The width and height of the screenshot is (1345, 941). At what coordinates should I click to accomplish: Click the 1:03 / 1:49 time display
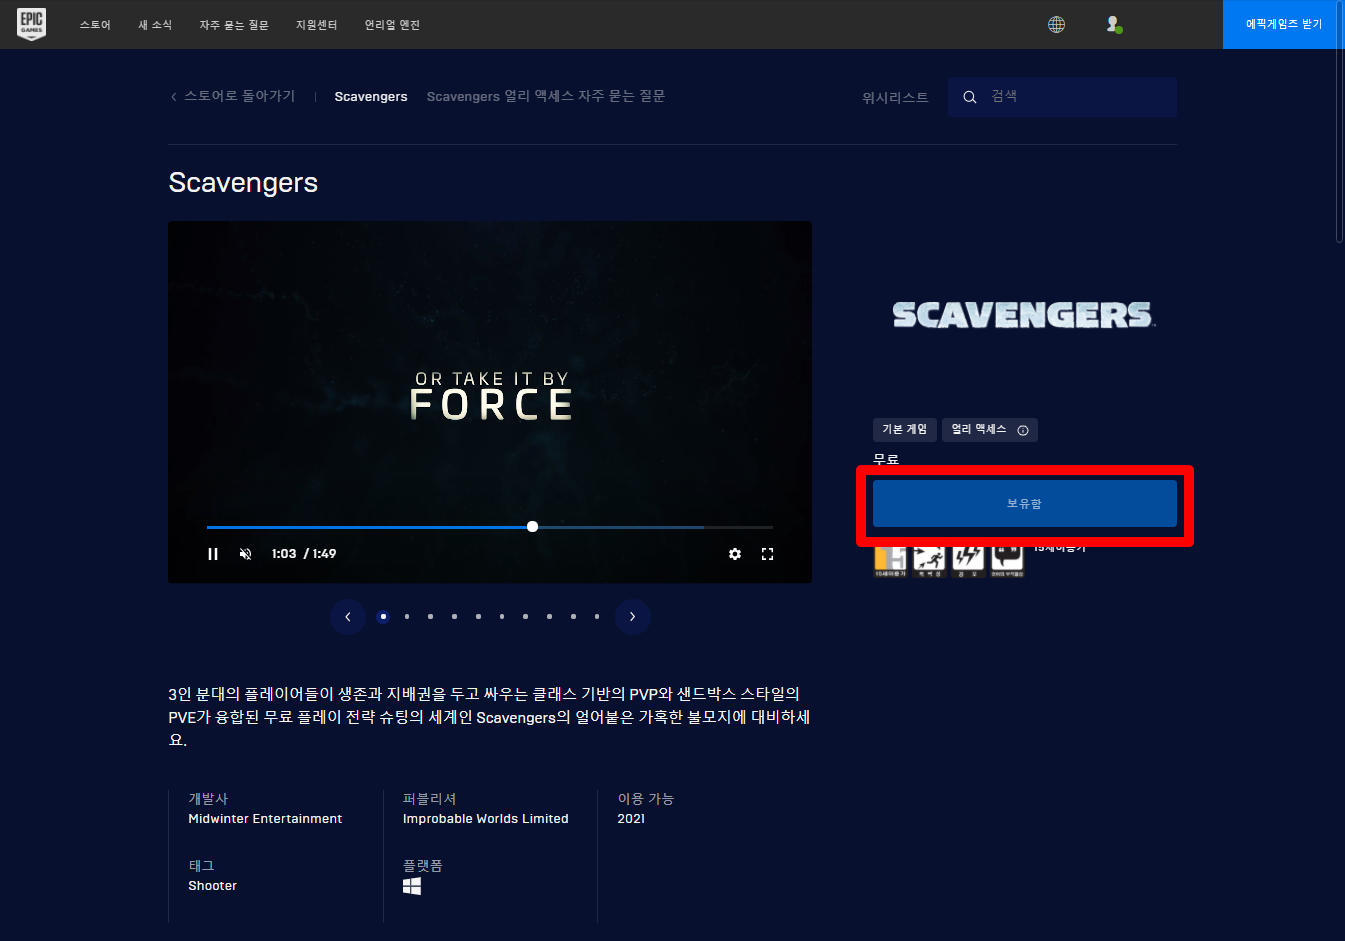[x=304, y=554]
